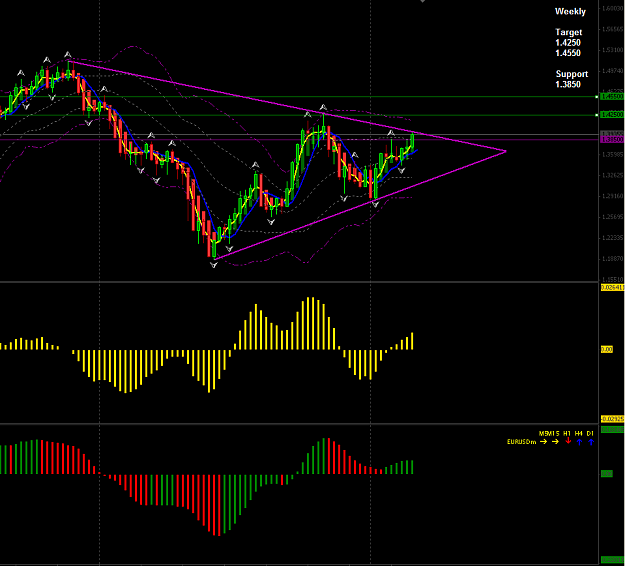Select the green 1.45500 price tag
The image size is (625, 566).
[612, 97]
